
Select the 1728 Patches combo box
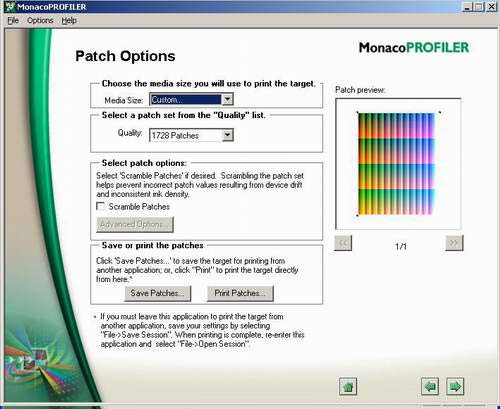coord(191,135)
